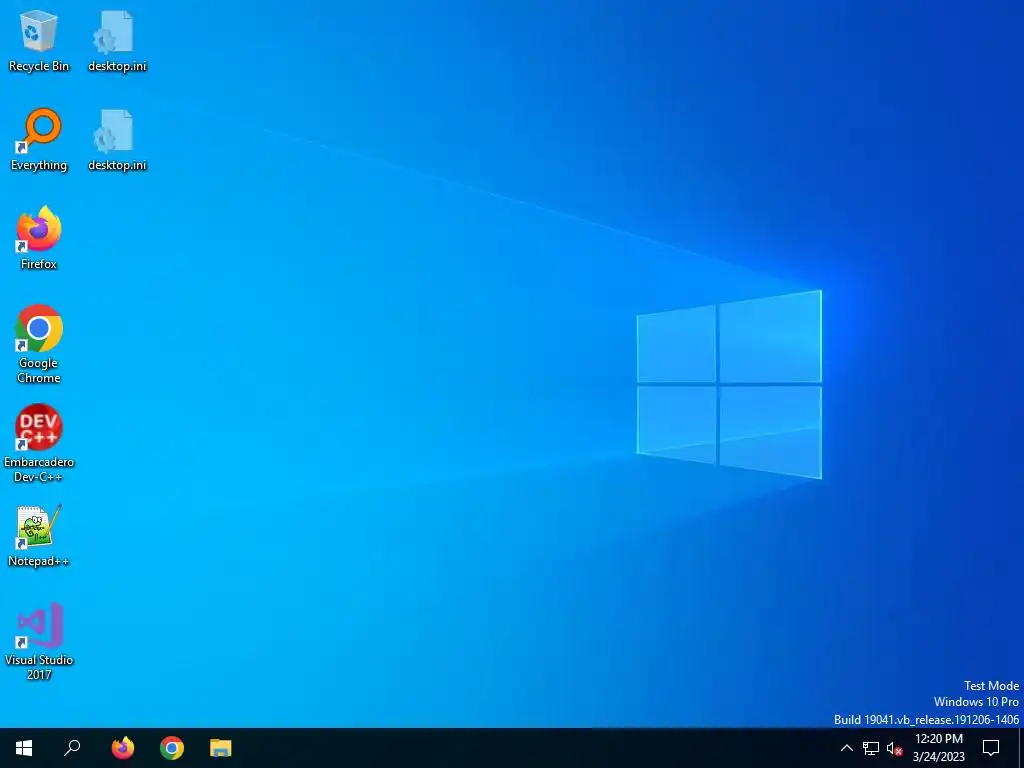Select the Visual Studio 2017 shortcut
1024x768 pixels.
click(x=39, y=642)
